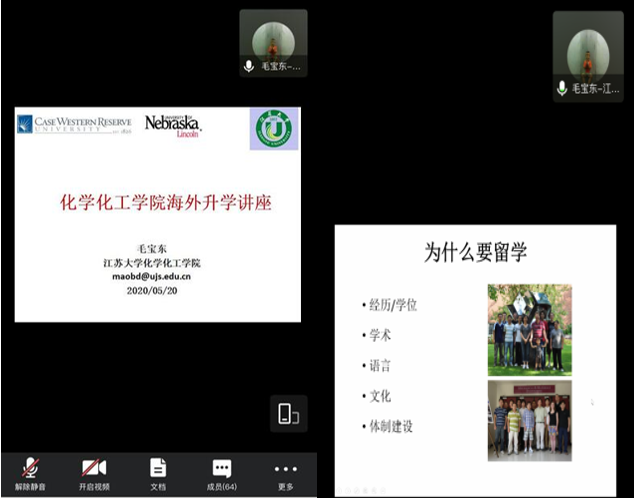This screenshot has width=634, height=499.
Task: Click the upper outdoor group photo
Action: click(529, 327)
